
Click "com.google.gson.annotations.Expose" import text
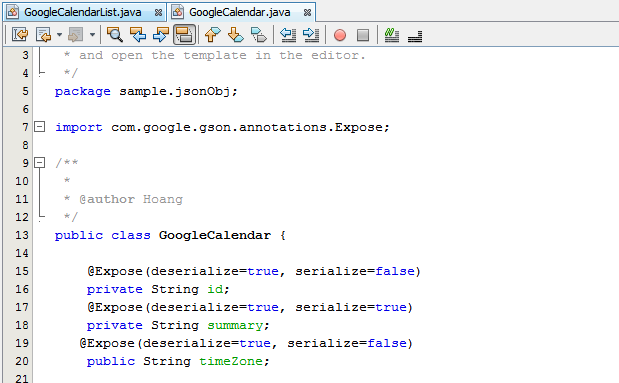tap(247, 128)
